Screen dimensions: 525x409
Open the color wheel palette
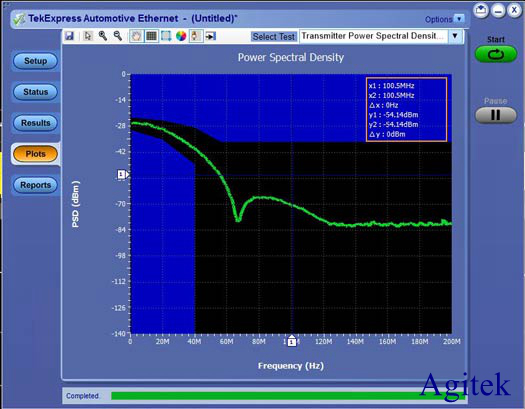tap(181, 36)
